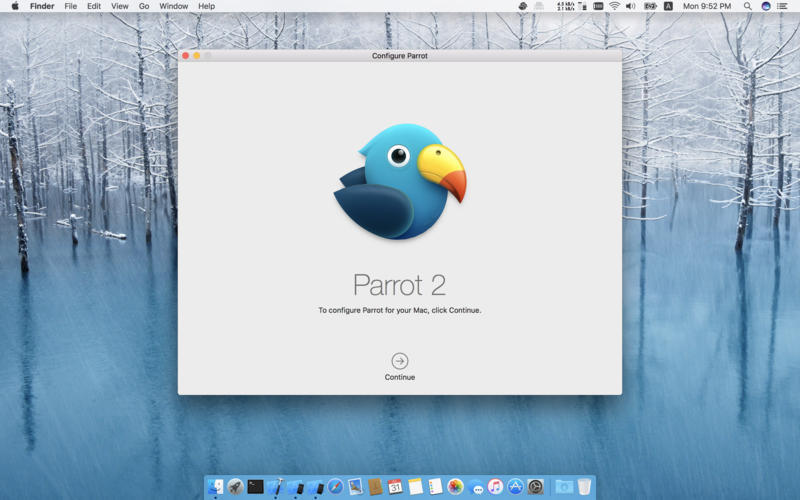Open Launchpad rocket icon in Dock
Screen dimensions: 800x500
pos(235,486)
